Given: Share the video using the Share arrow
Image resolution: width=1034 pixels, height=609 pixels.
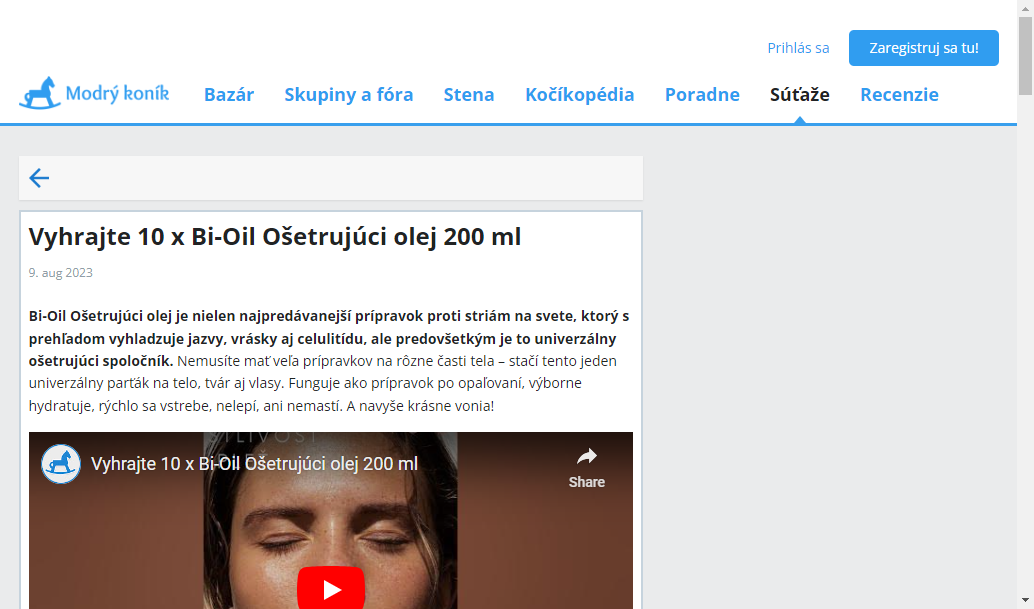Looking at the screenshot, I should click(x=586, y=467).
